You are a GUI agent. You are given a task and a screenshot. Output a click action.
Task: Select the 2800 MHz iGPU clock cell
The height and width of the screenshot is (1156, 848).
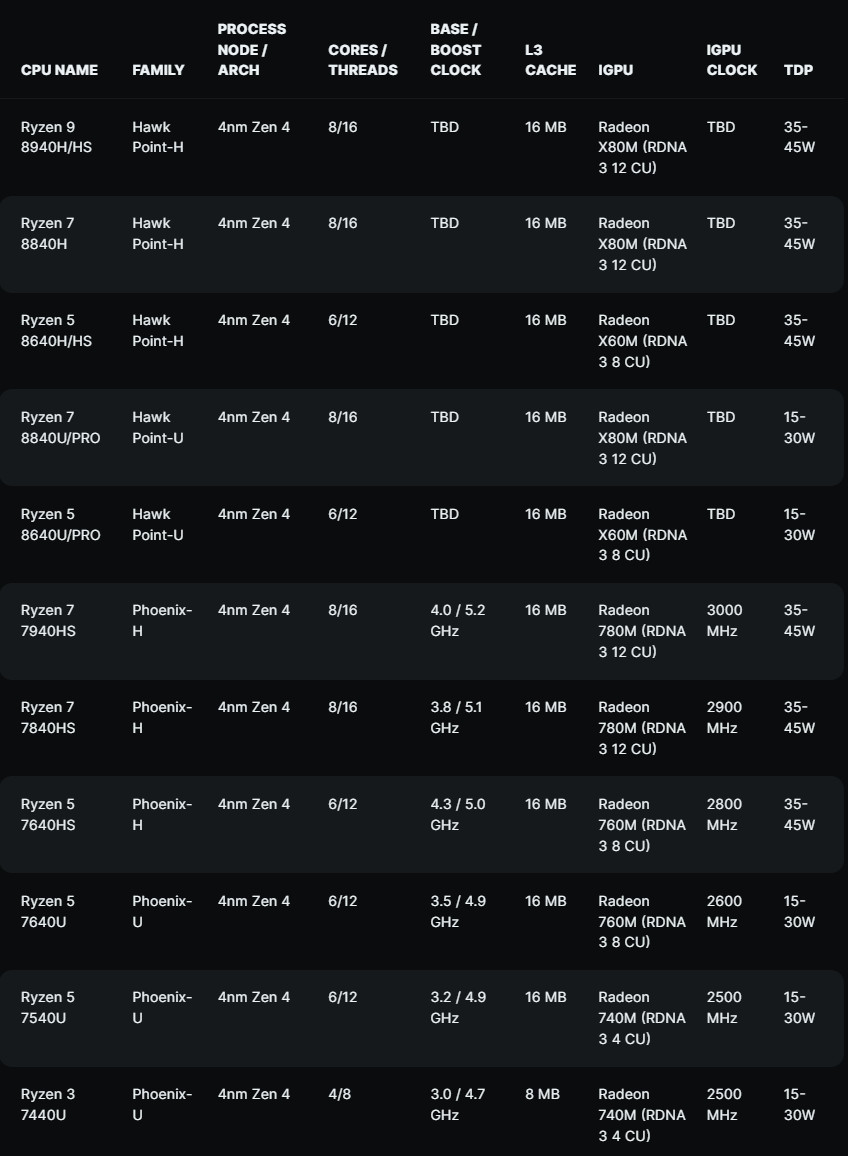click(724, 814)
